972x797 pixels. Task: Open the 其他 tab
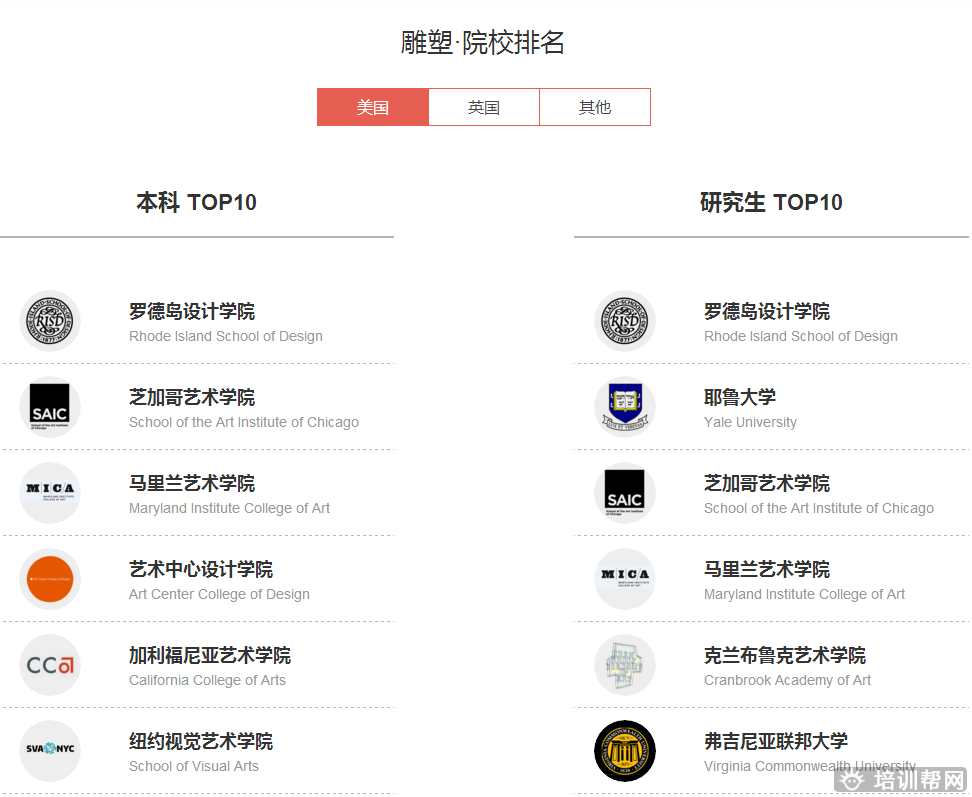pyautogui.click(x=595, y=107)
